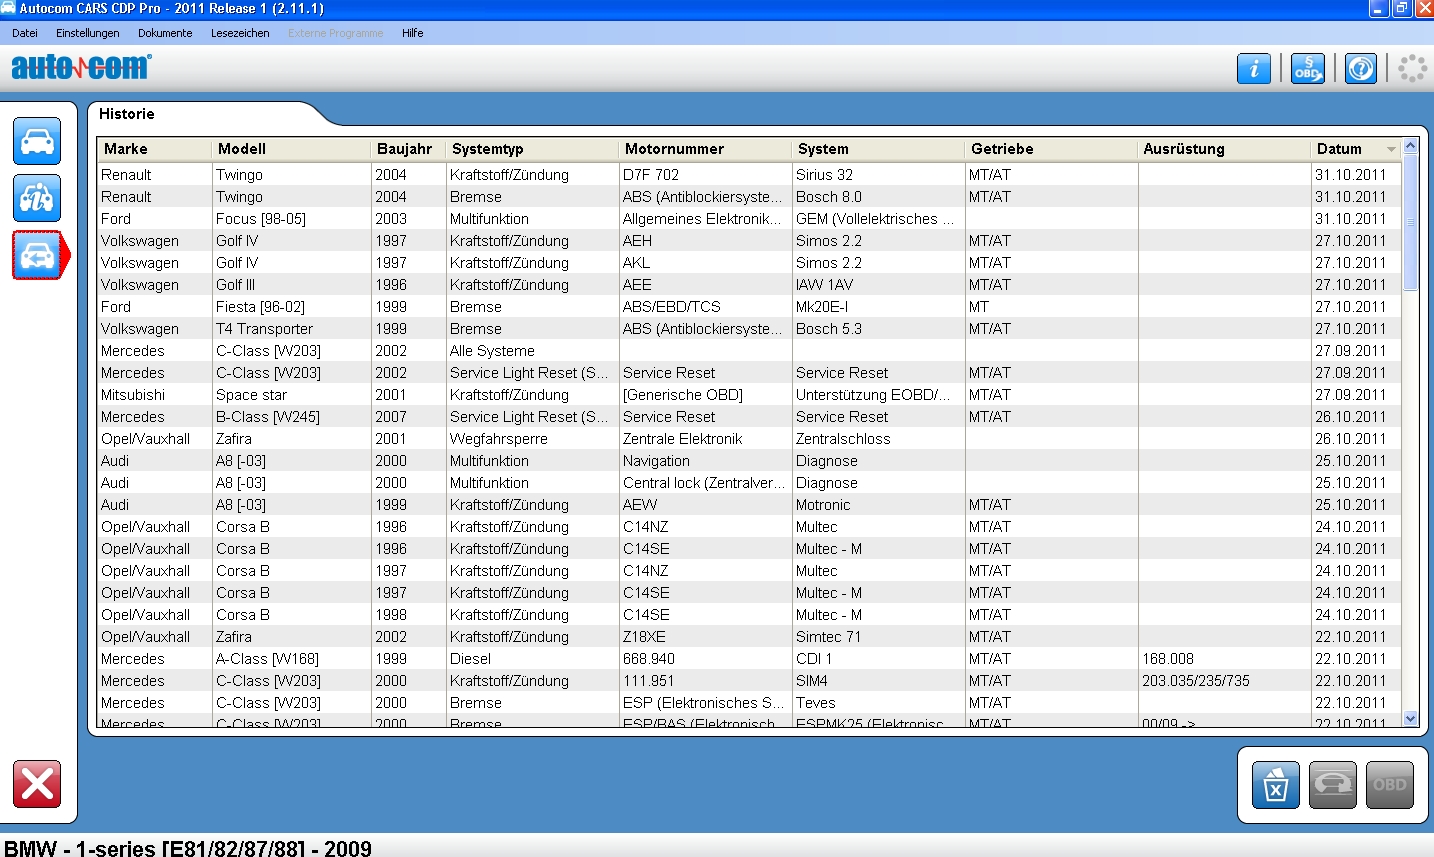Screen dimensions: 1434x857
Task: Click the grey car connect button
Action: pyautogui.click(x=1333, y=785)
